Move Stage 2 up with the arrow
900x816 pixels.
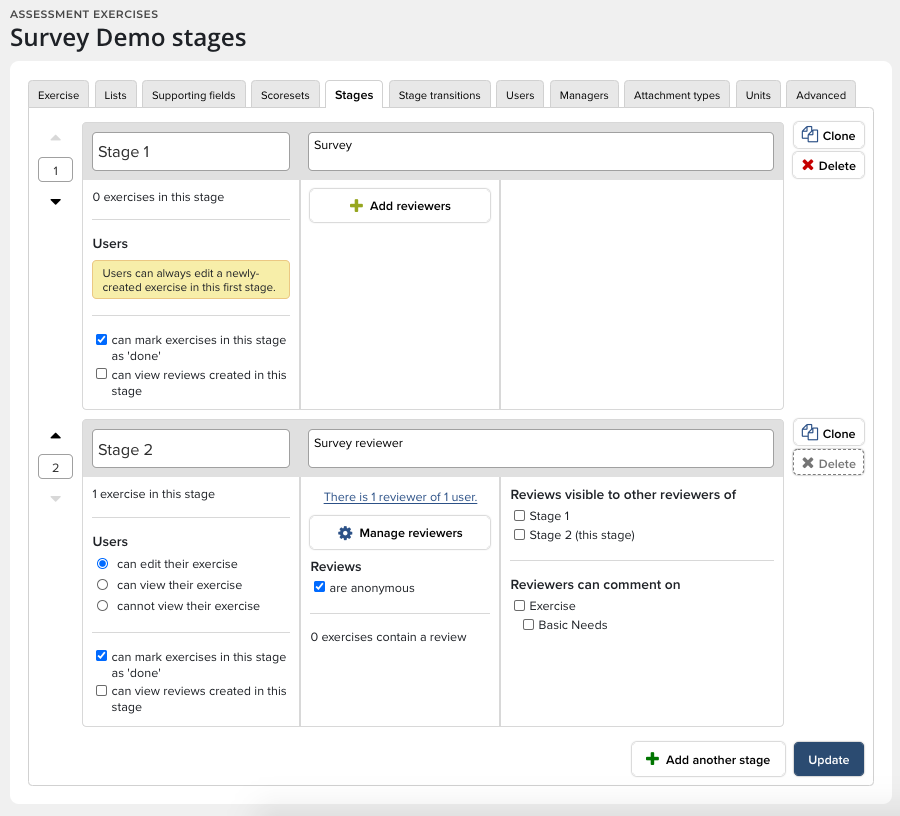coord(56,436)
